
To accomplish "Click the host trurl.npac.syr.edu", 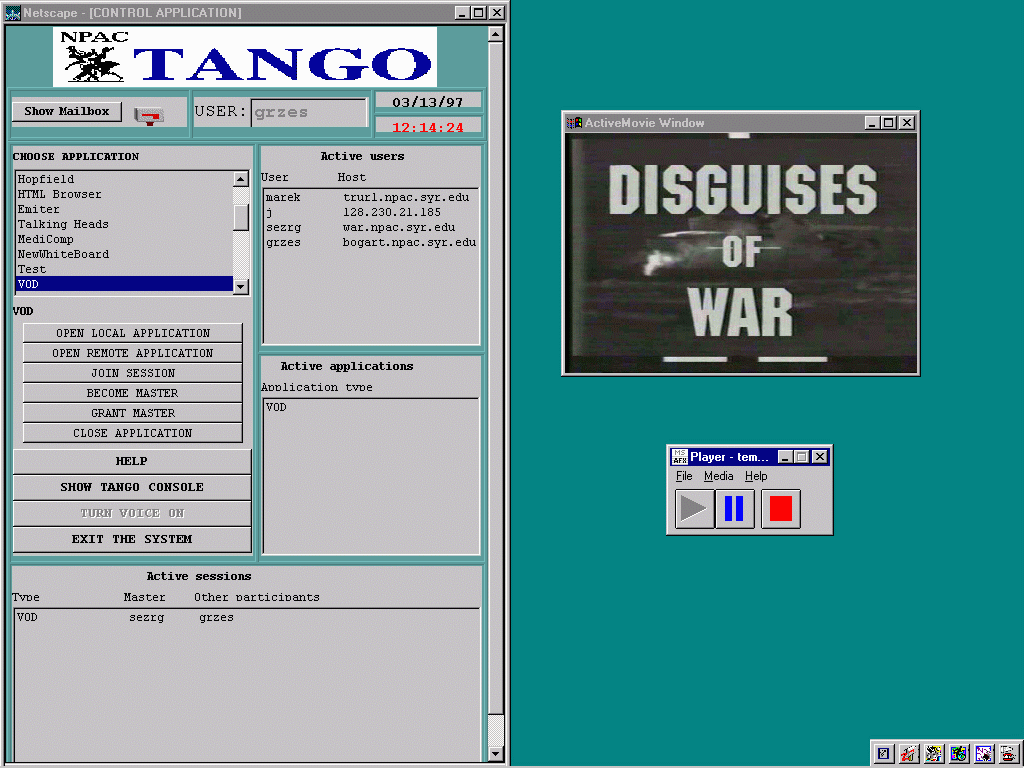I will pyautogui.click(x=406, y=197).
